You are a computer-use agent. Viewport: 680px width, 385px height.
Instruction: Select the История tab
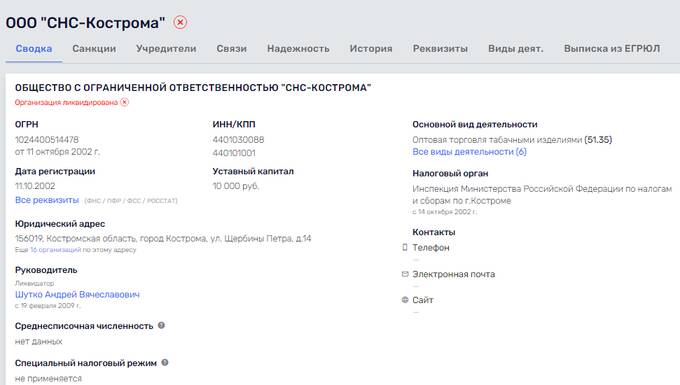coord(371,49)
